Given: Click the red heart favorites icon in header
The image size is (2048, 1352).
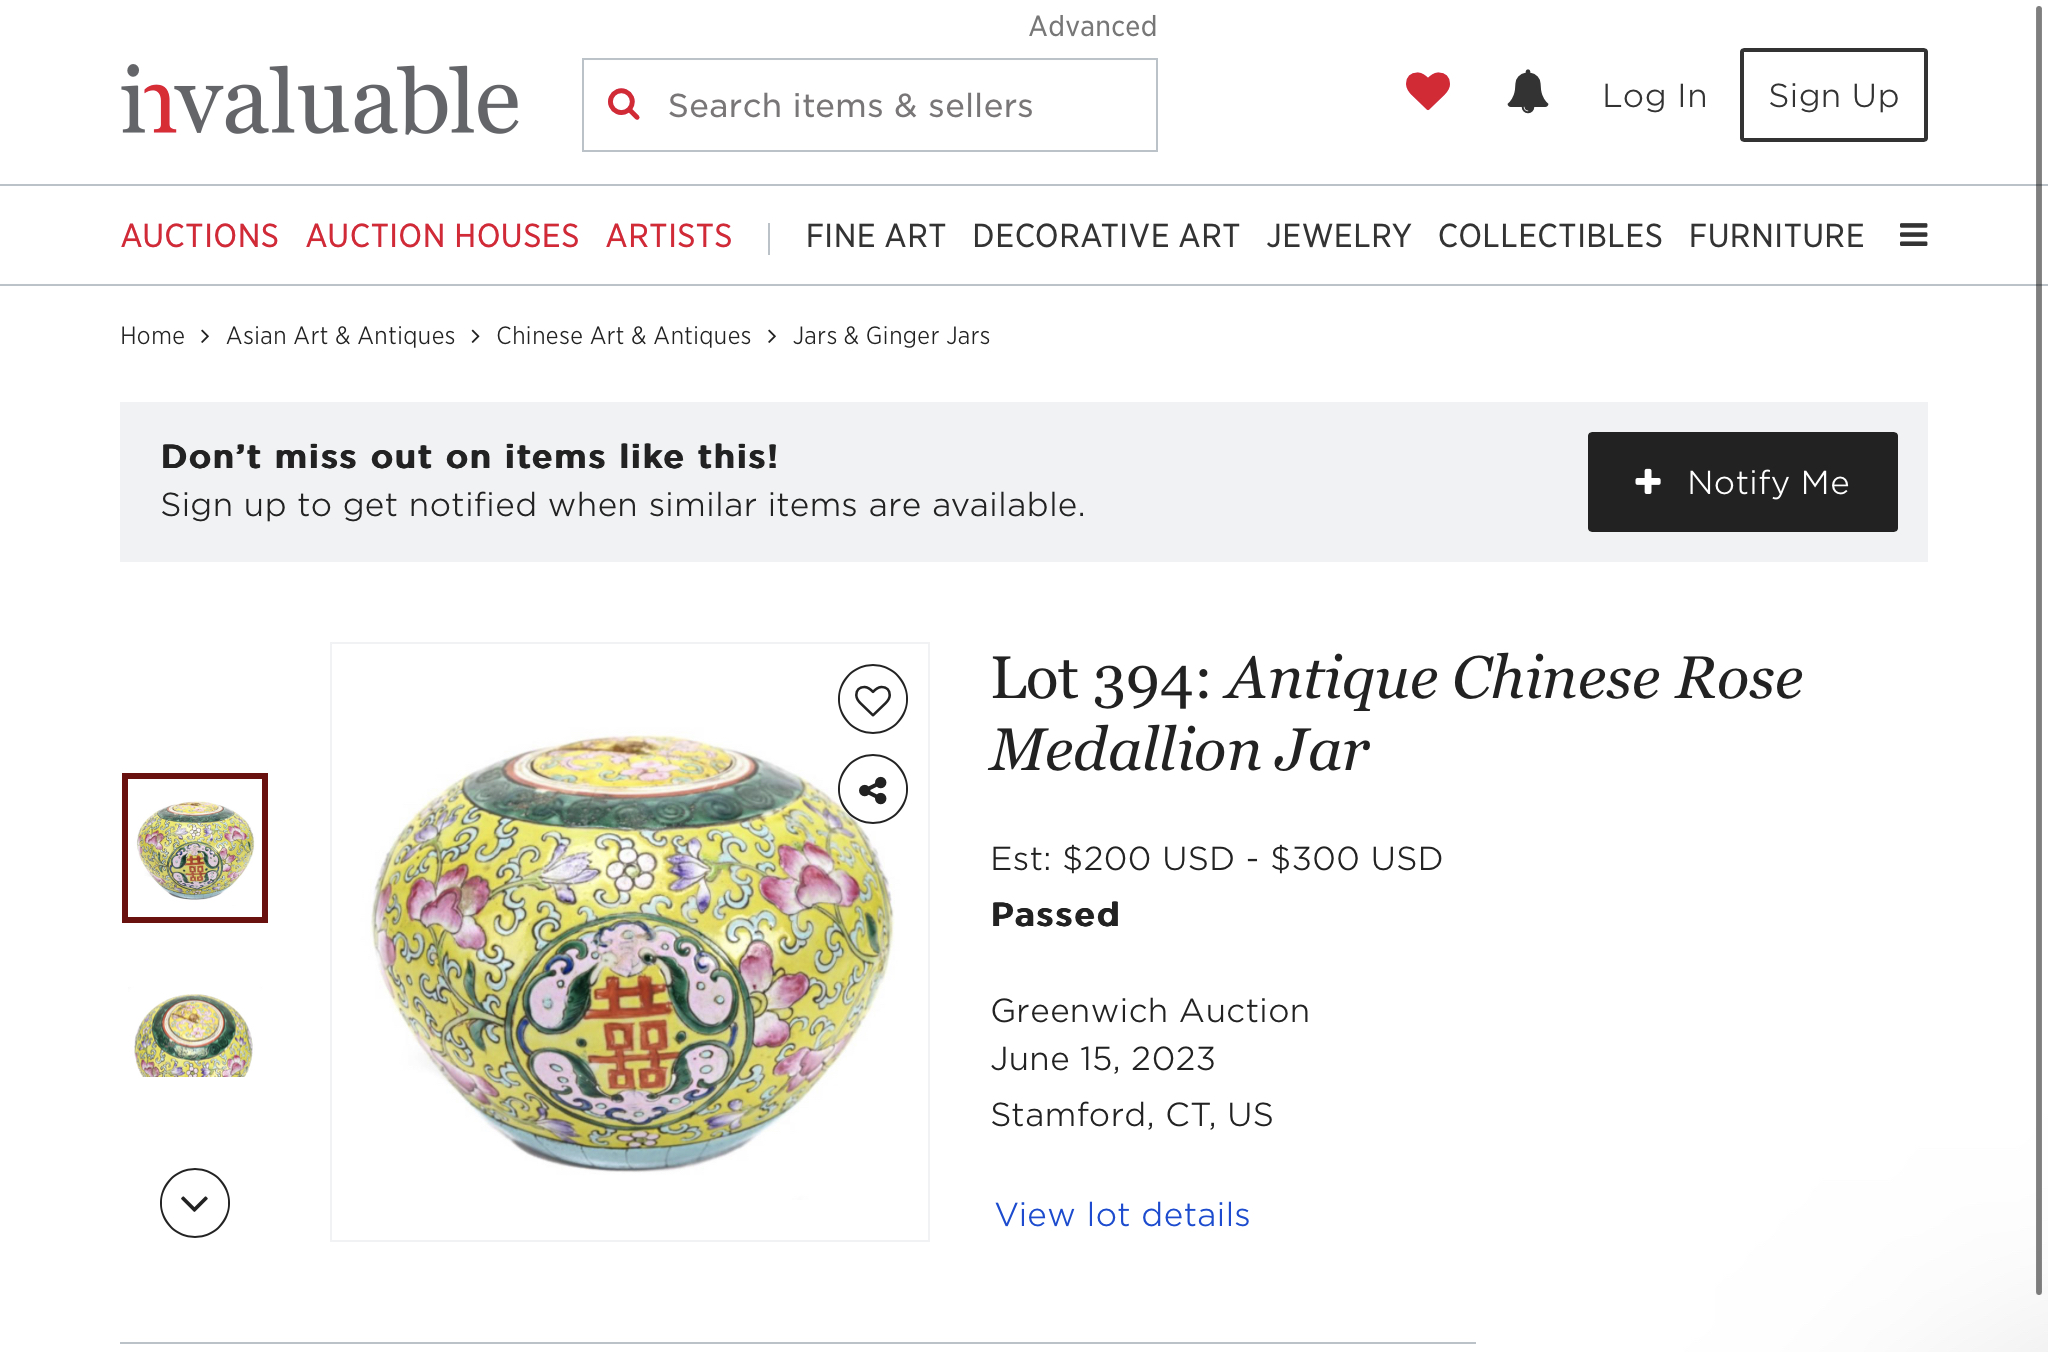Looking at the screenshot, I should tap(1427, 92).
